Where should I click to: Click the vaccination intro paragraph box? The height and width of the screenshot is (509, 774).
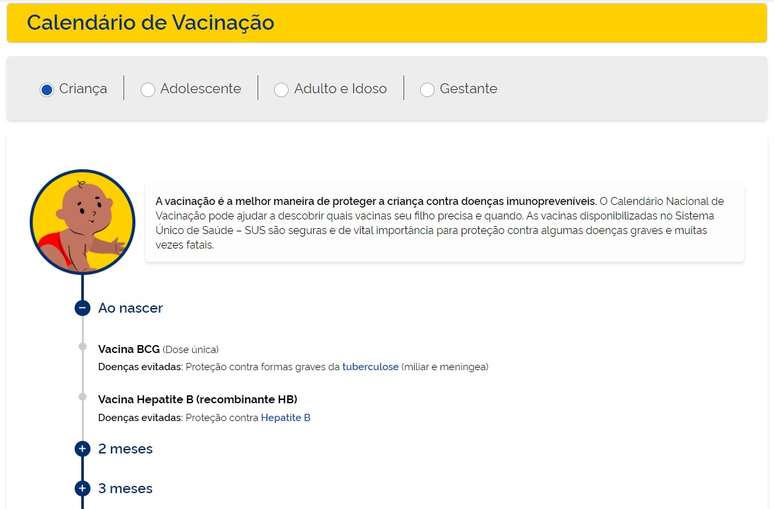click(444, 222)
